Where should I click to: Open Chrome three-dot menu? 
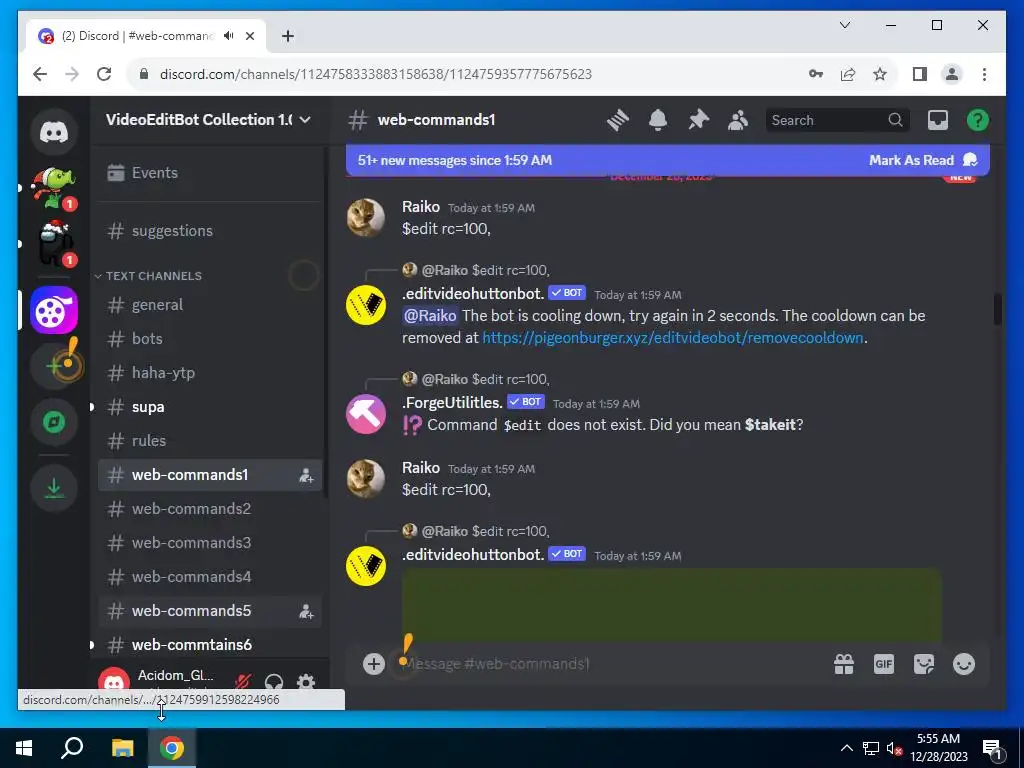point(984,74)
